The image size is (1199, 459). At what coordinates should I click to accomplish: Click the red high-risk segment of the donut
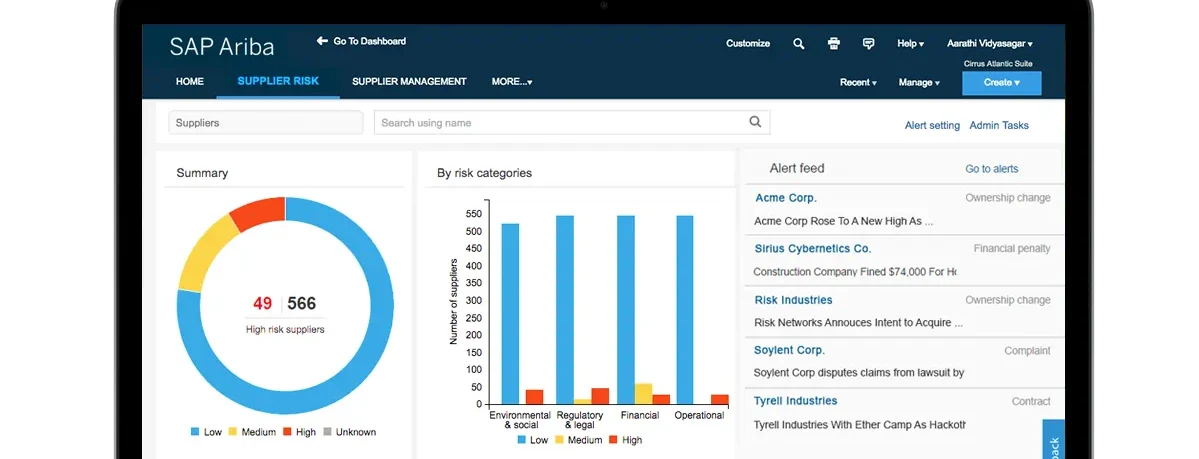coord(260,212)
